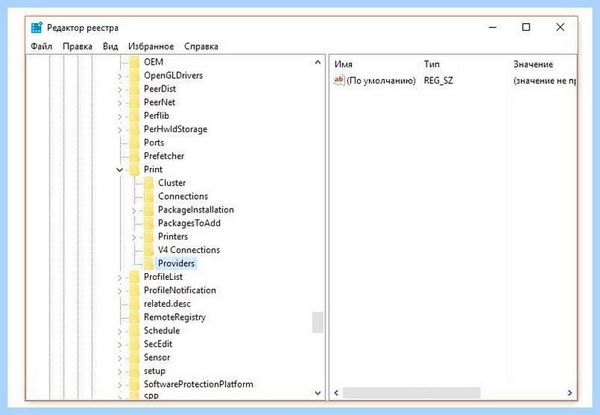Click the Perflib folder icon
Screen dimensions: 600x415
tap(134, 116)
